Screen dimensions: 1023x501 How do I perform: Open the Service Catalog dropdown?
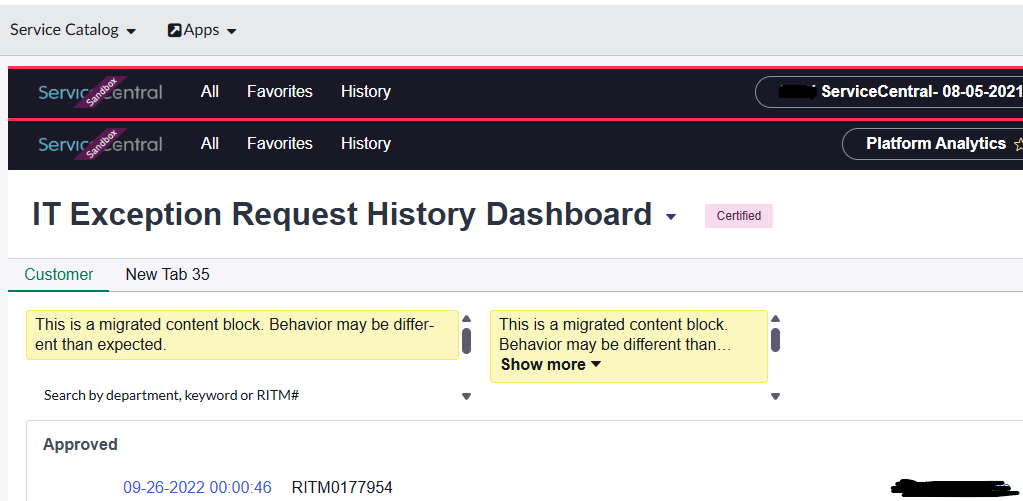click(73, 30)
